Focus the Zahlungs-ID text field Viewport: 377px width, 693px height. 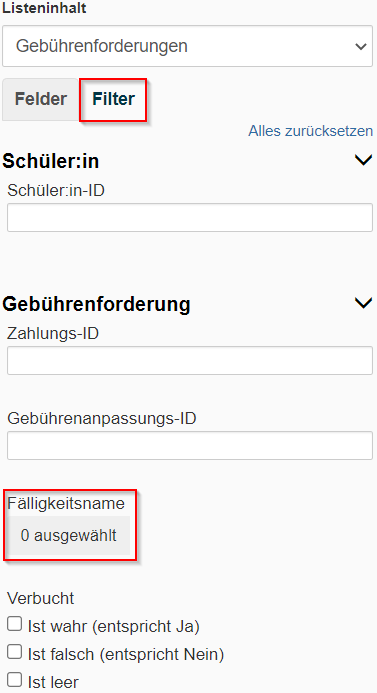190,360
